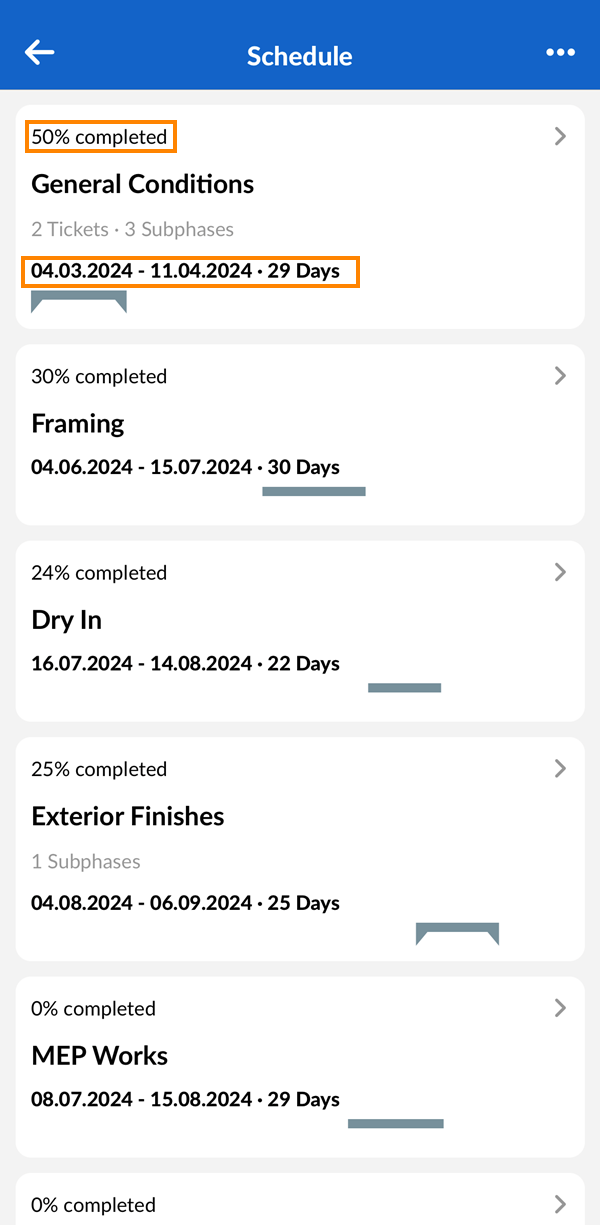The width and height of the screenshot is (600, 1225).
Task: Tap the MEP Works chevron arrow
Action: [x=560, y=1008]
